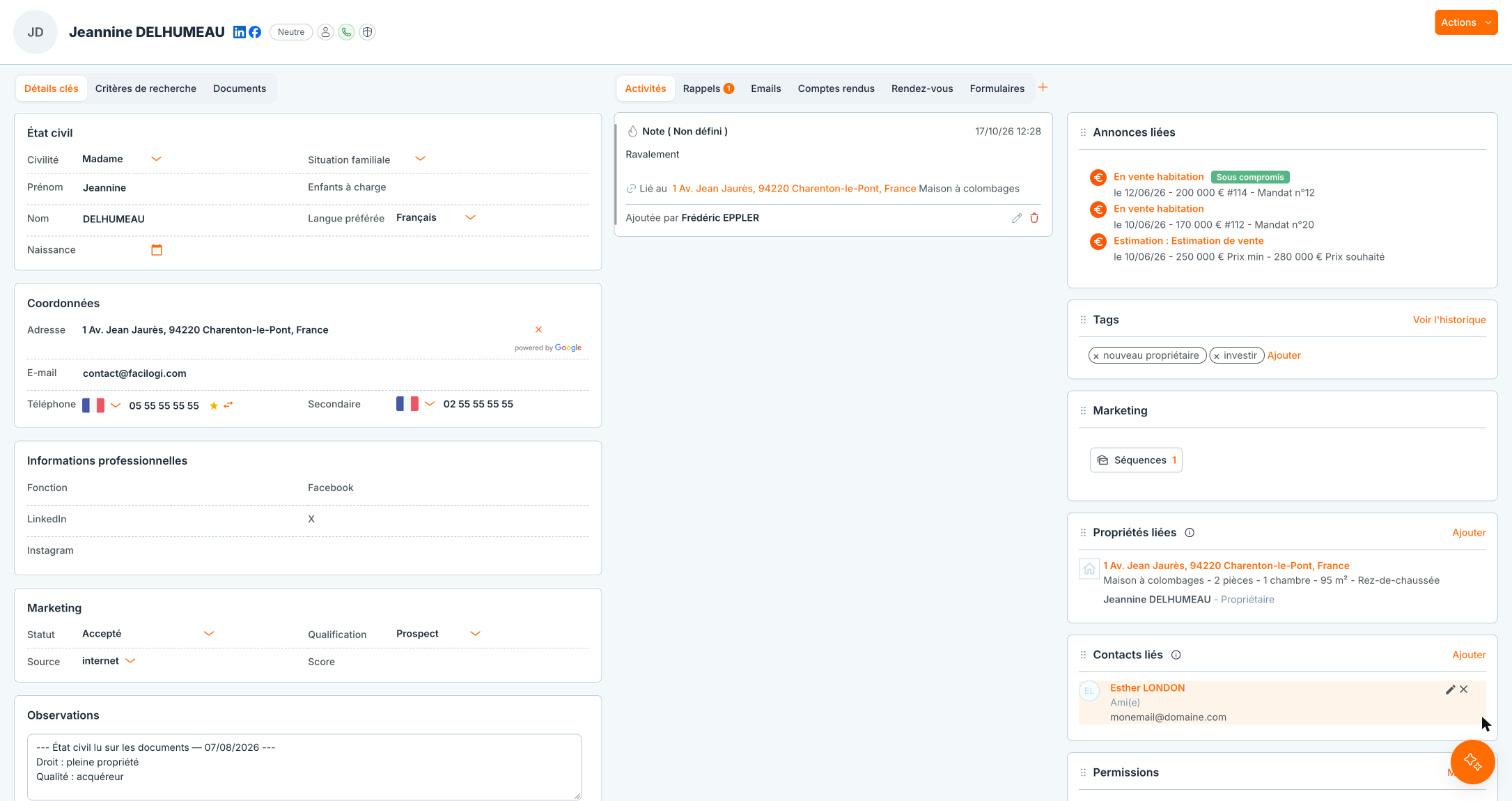Screen dimensions: 1512x801
Task: Clear the address with the X icon
Action: tap(538, 329)
